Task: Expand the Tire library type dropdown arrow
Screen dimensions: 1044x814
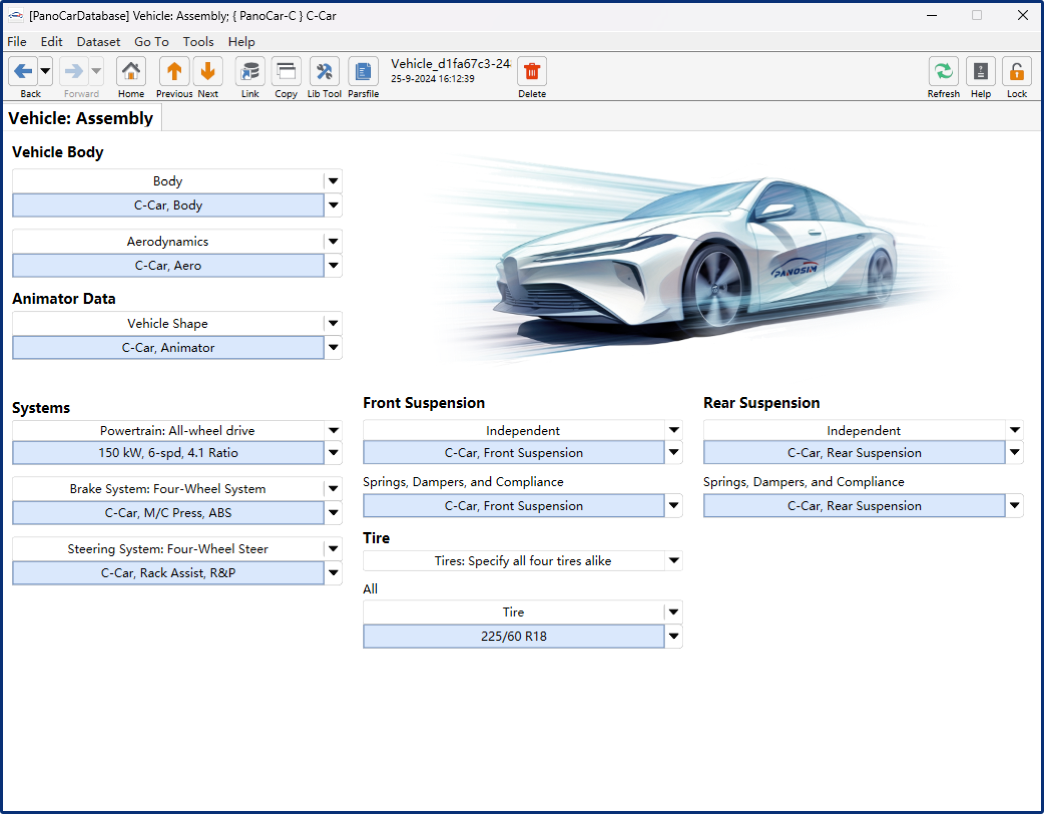Action: coord(674,612)
